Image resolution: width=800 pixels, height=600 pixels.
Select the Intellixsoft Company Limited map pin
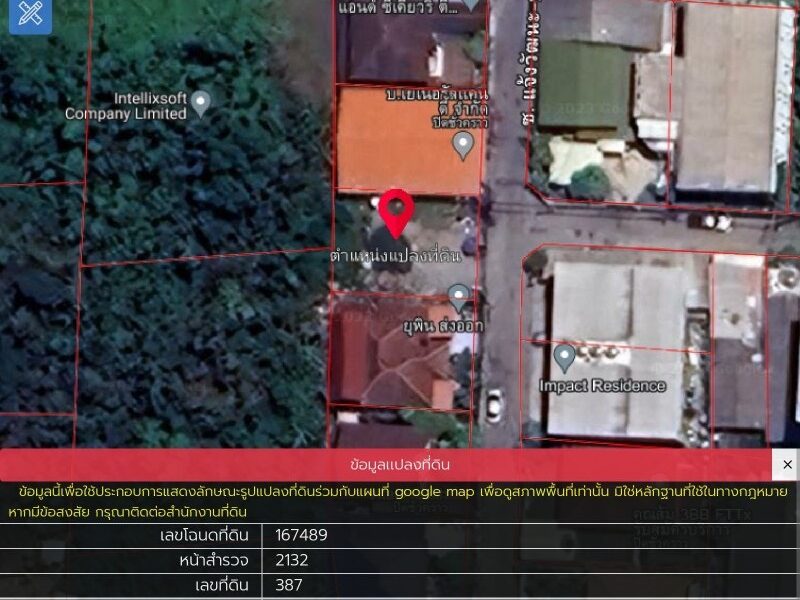[200, 101]
